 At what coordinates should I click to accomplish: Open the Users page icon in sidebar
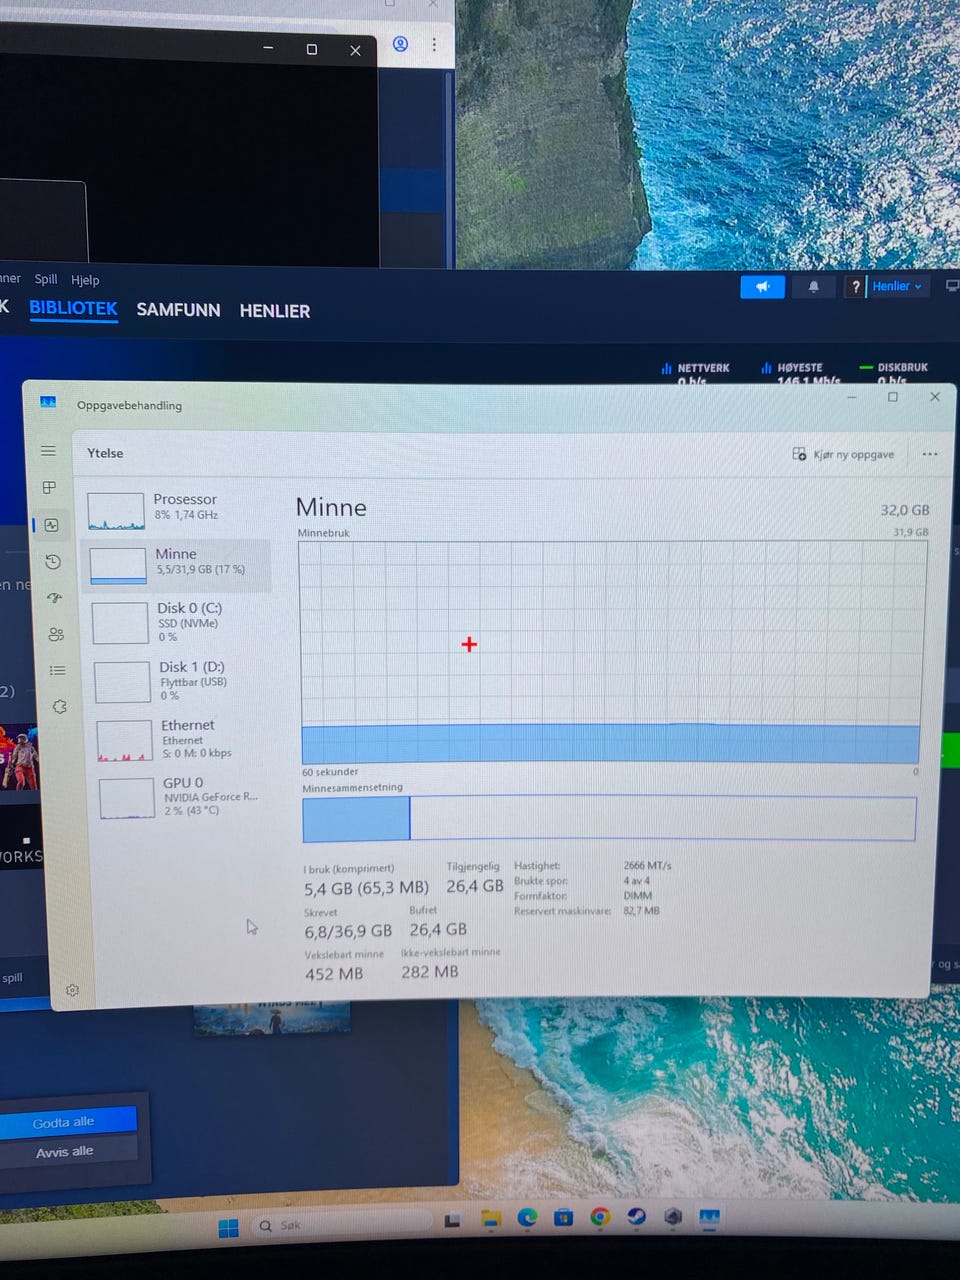tap(56, 634)
